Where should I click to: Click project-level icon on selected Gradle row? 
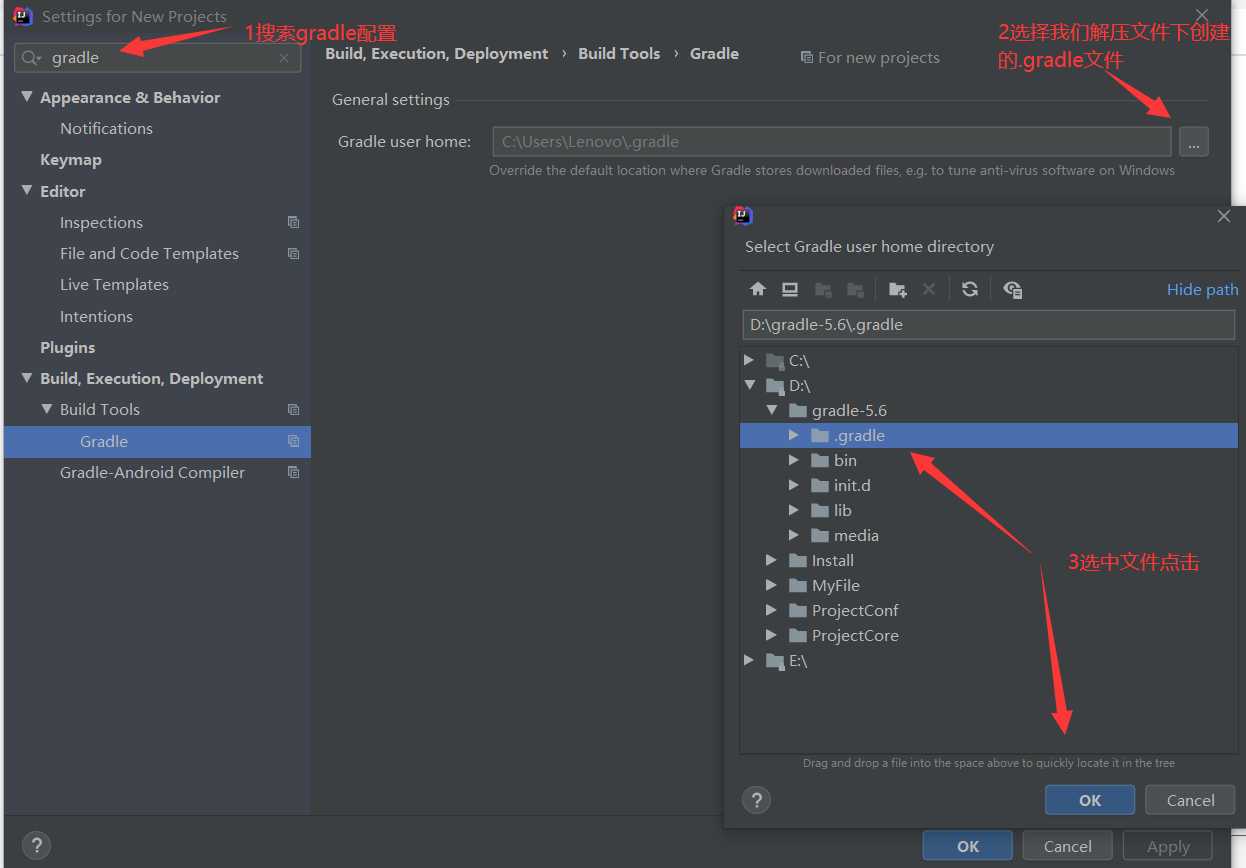[x=293, y=441]
